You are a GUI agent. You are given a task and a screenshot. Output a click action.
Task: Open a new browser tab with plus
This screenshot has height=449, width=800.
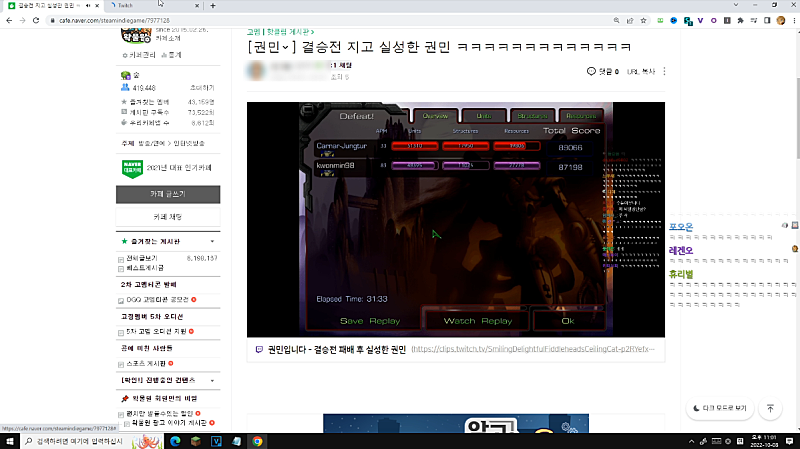coord(213,6)
